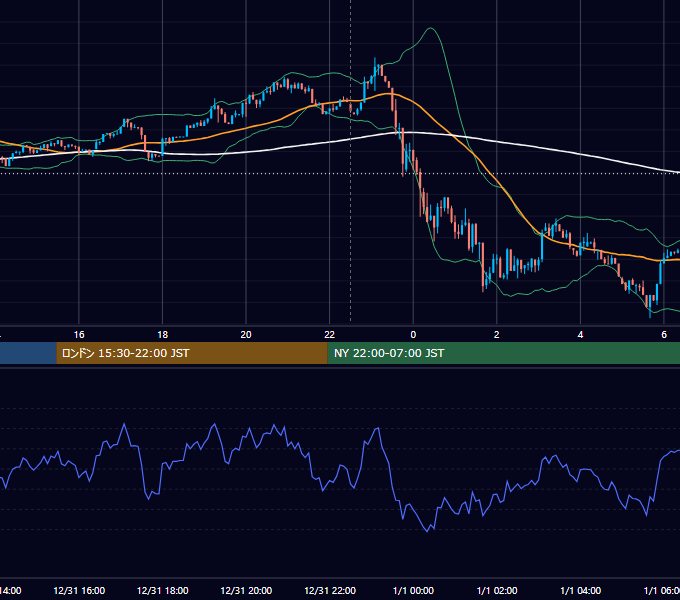Select the 12/31 22:00 time label

tap(330, 590)
